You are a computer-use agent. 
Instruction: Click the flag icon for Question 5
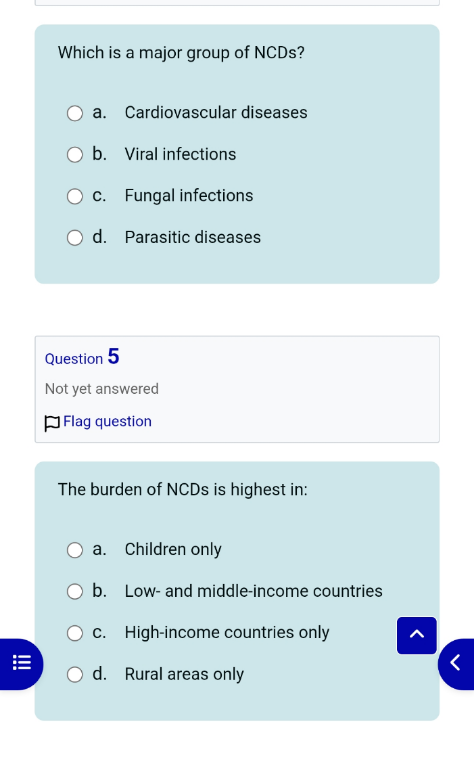(52, 423)
